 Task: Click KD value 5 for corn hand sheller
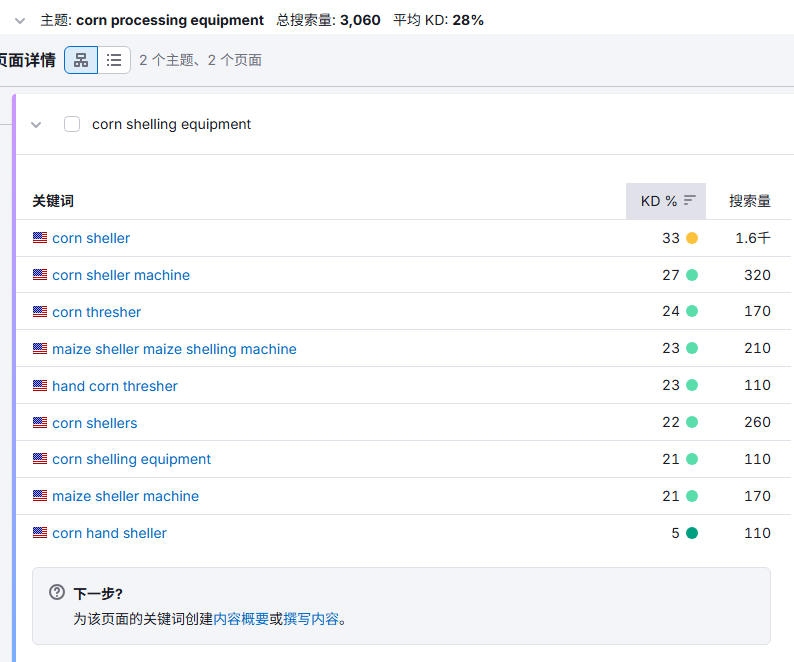(676, 533)
